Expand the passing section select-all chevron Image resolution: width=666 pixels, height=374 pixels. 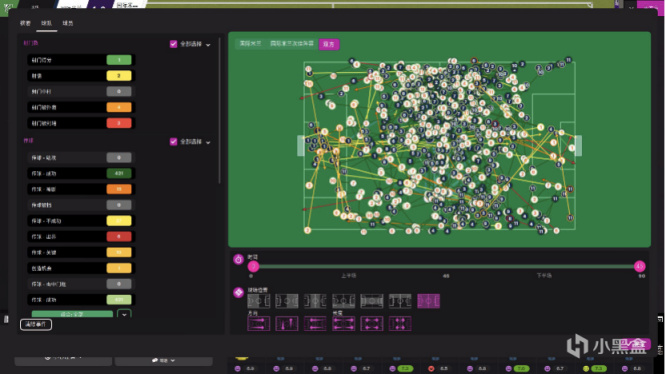coord(208,142)
